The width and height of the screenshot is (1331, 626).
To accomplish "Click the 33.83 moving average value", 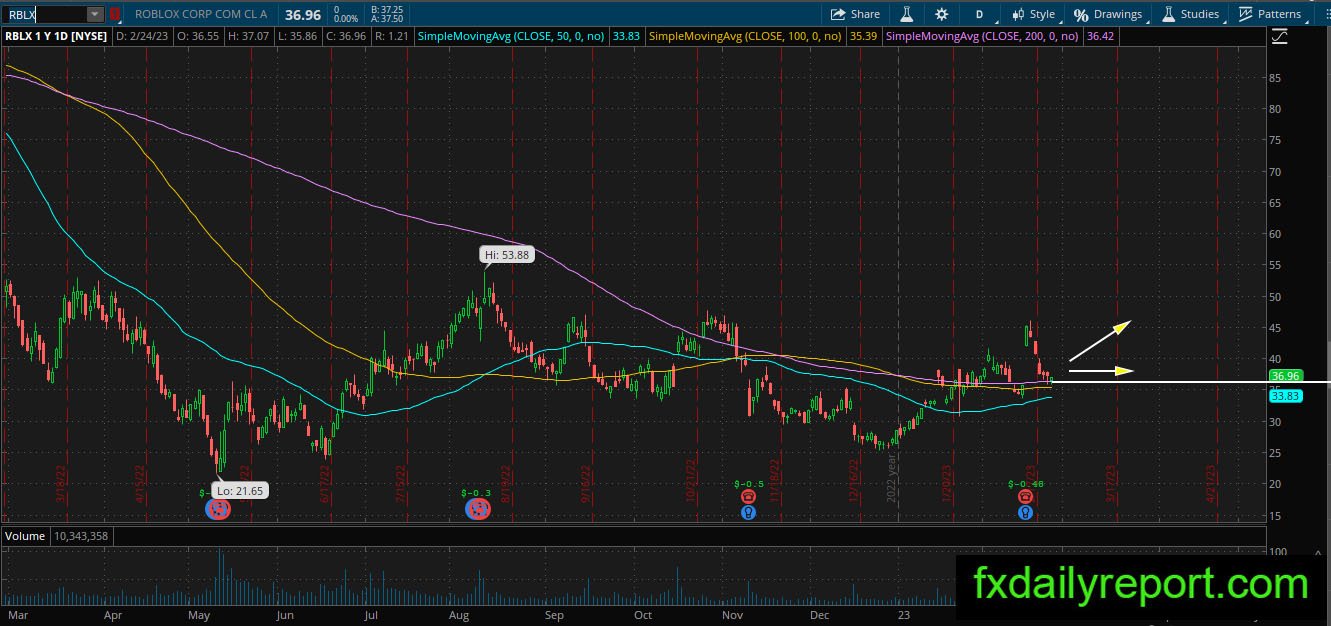I will [x=626, y=36].
